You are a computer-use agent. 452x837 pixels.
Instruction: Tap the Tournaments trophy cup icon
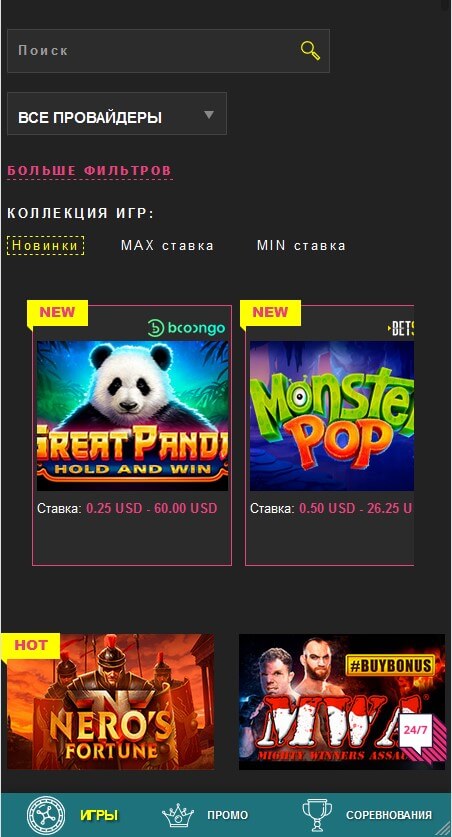[x=317, y=815]
